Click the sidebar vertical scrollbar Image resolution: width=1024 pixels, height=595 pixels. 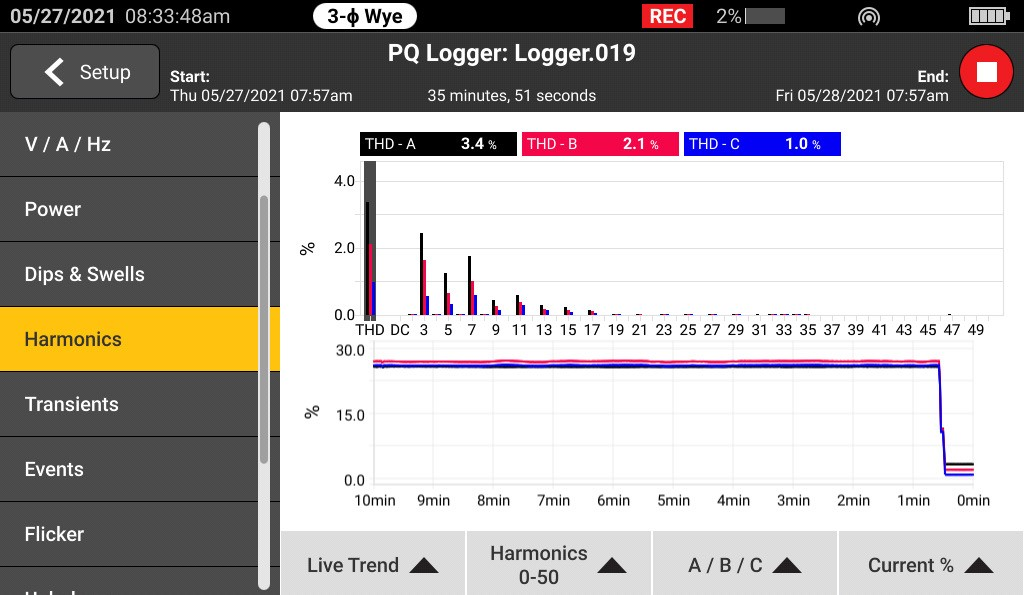263,330
